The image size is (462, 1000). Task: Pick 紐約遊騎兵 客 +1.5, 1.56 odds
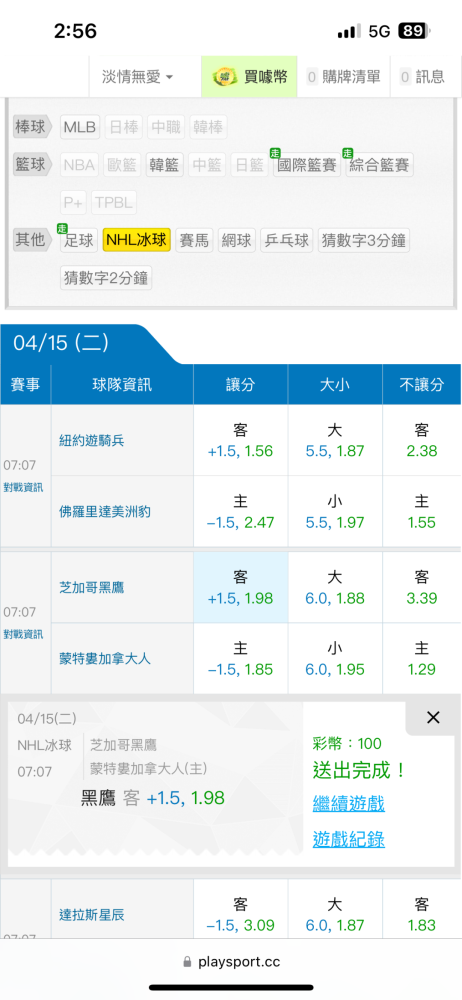(x=241, y=440)
